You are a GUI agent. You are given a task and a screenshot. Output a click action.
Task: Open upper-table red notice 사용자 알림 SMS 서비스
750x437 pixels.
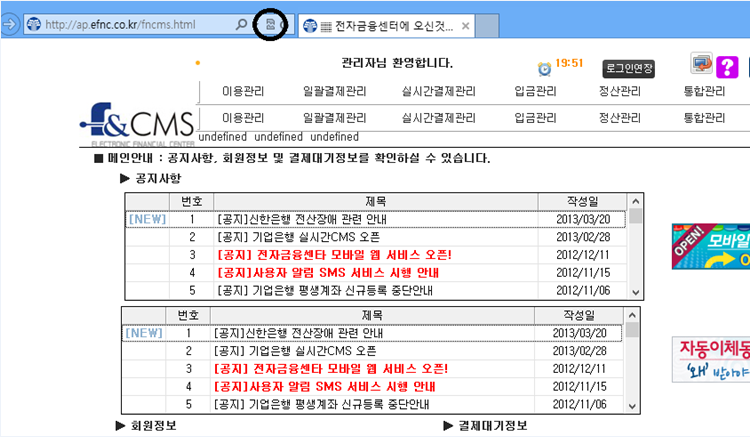pyautogui.click(x=328, y=273)
